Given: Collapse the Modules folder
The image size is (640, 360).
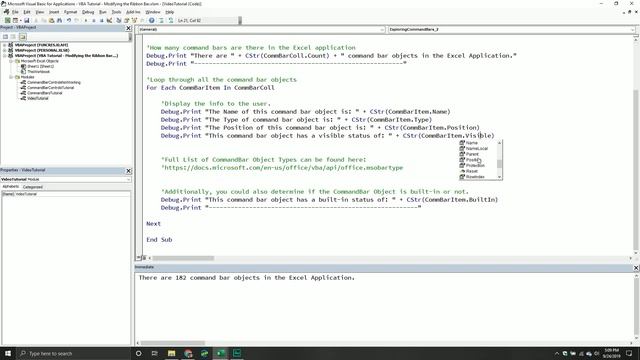Looking at the screenshot, I should [11, 77].
